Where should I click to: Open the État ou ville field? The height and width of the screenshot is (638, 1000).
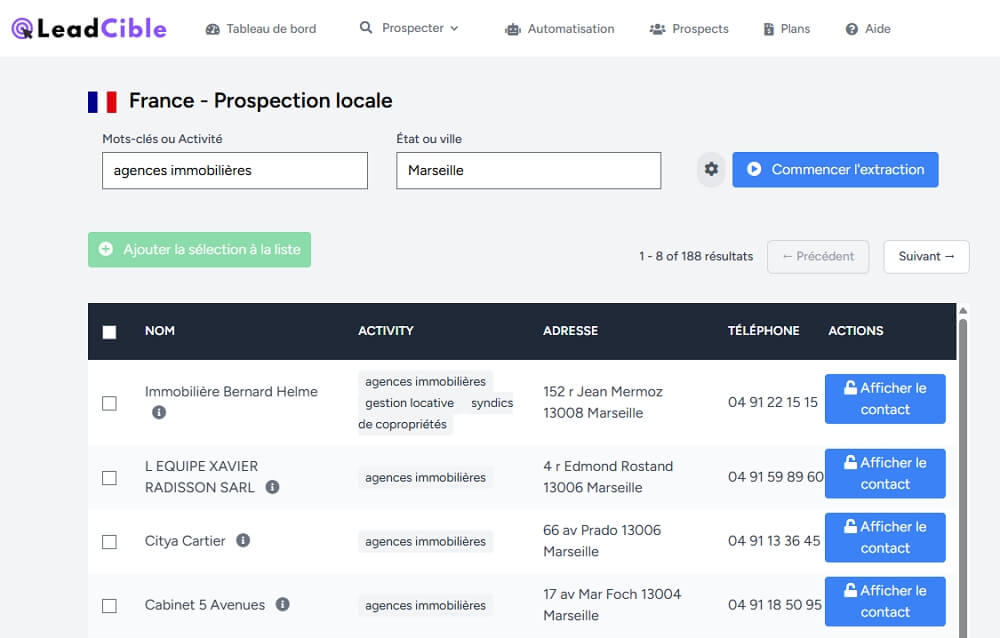click(528, 170)
